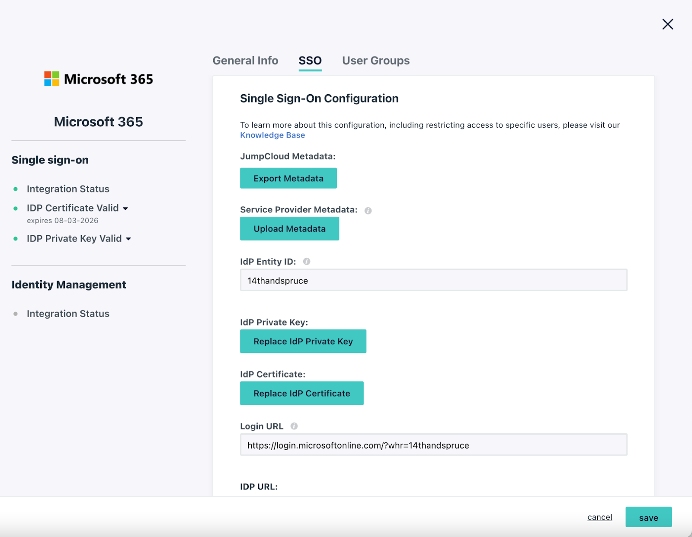Image resolution: width=692 pixels, height=537 pixels.
Task: Save the SSO configuration
Action: 648,517
